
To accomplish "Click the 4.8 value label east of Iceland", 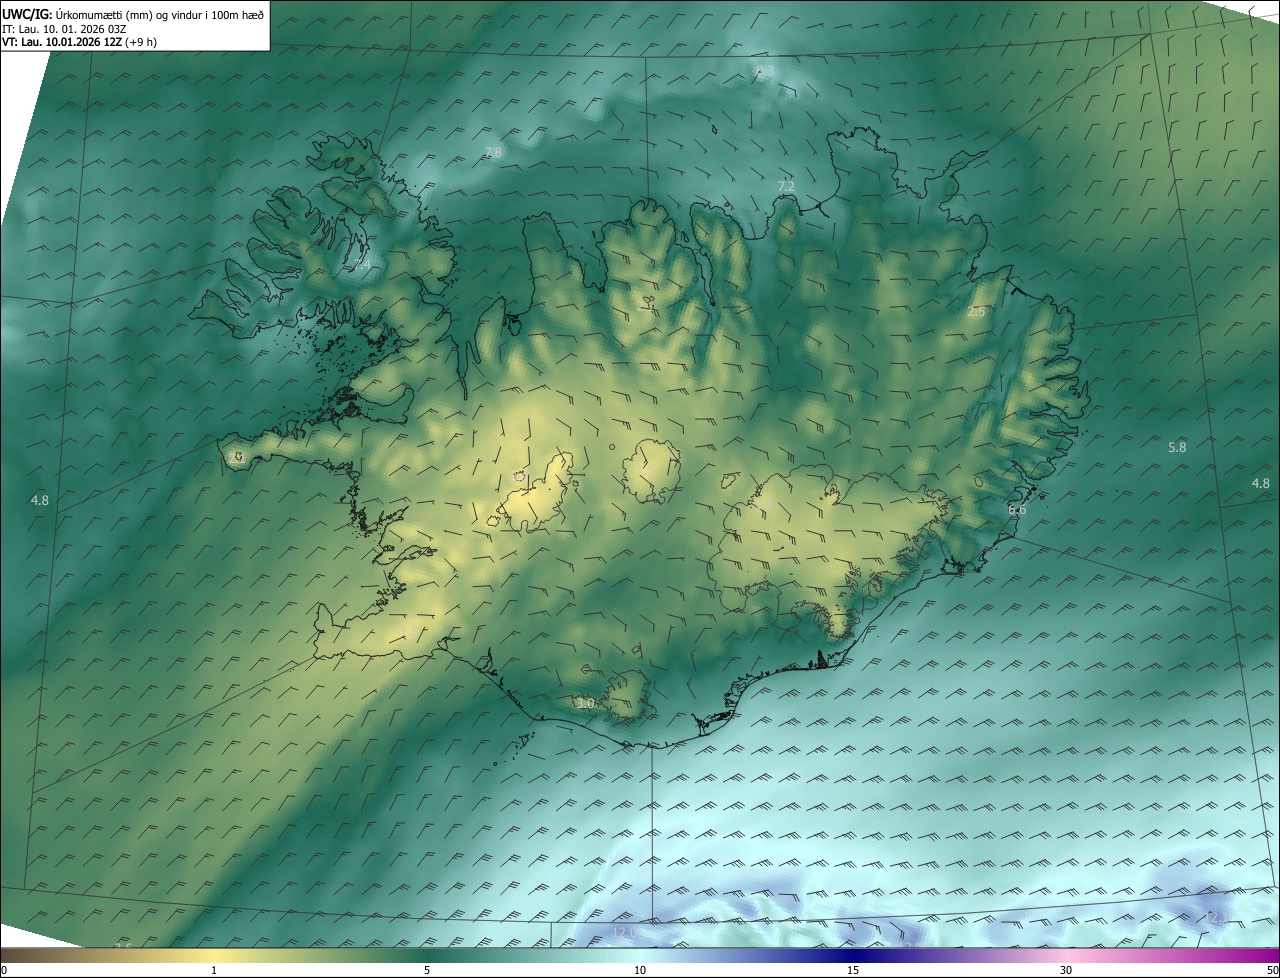I will 1261,483.
